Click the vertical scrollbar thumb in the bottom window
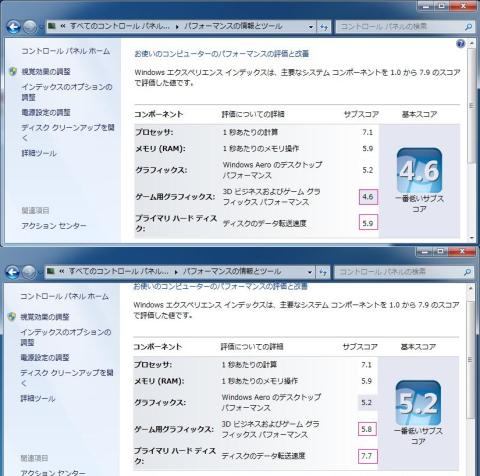480x476 pixels. coord(470,360)
